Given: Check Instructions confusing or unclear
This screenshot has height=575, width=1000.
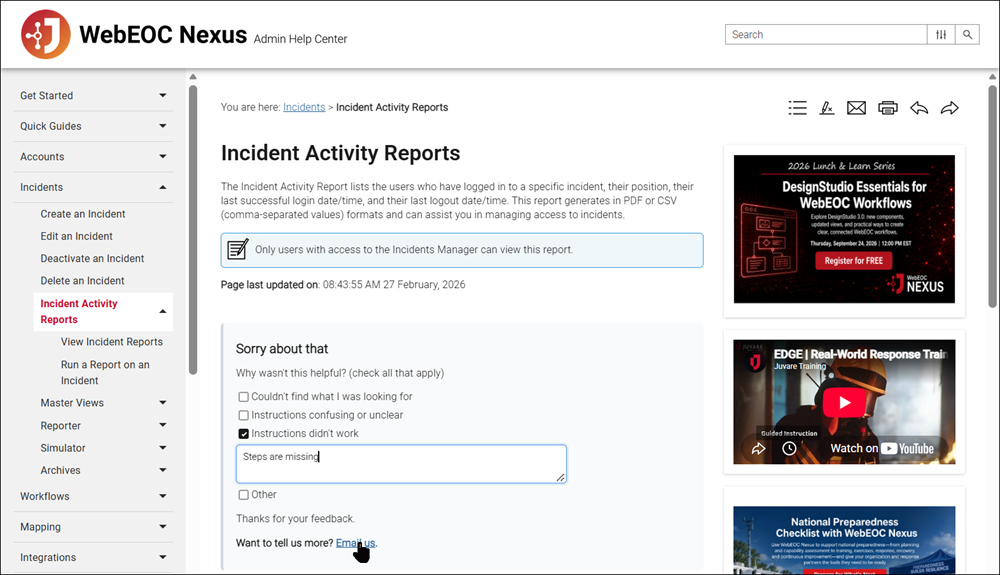Looking at the screenshot, I should coord(244,415).
